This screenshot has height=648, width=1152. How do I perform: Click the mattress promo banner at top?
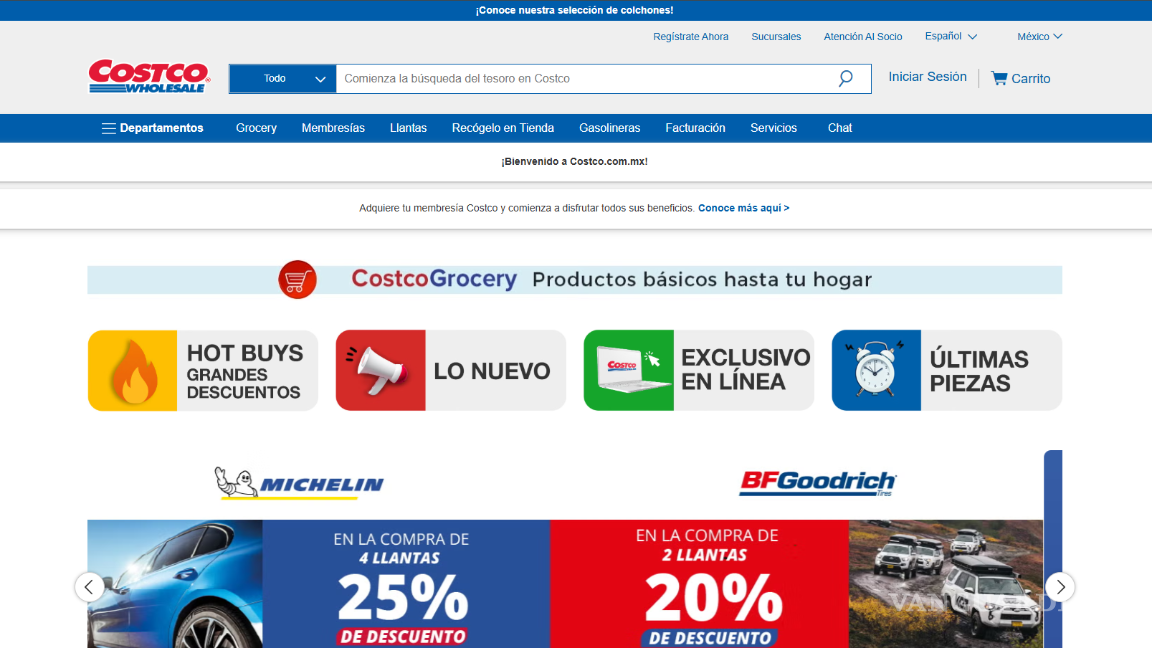click(576, 9)
